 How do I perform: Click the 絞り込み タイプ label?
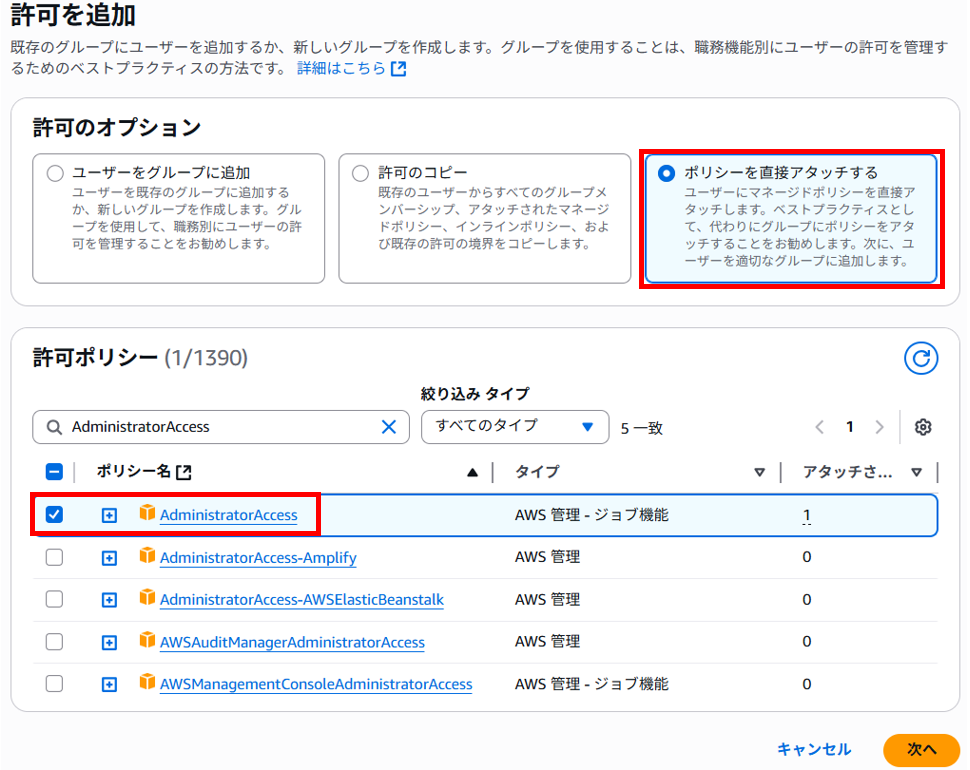(475, 394)
